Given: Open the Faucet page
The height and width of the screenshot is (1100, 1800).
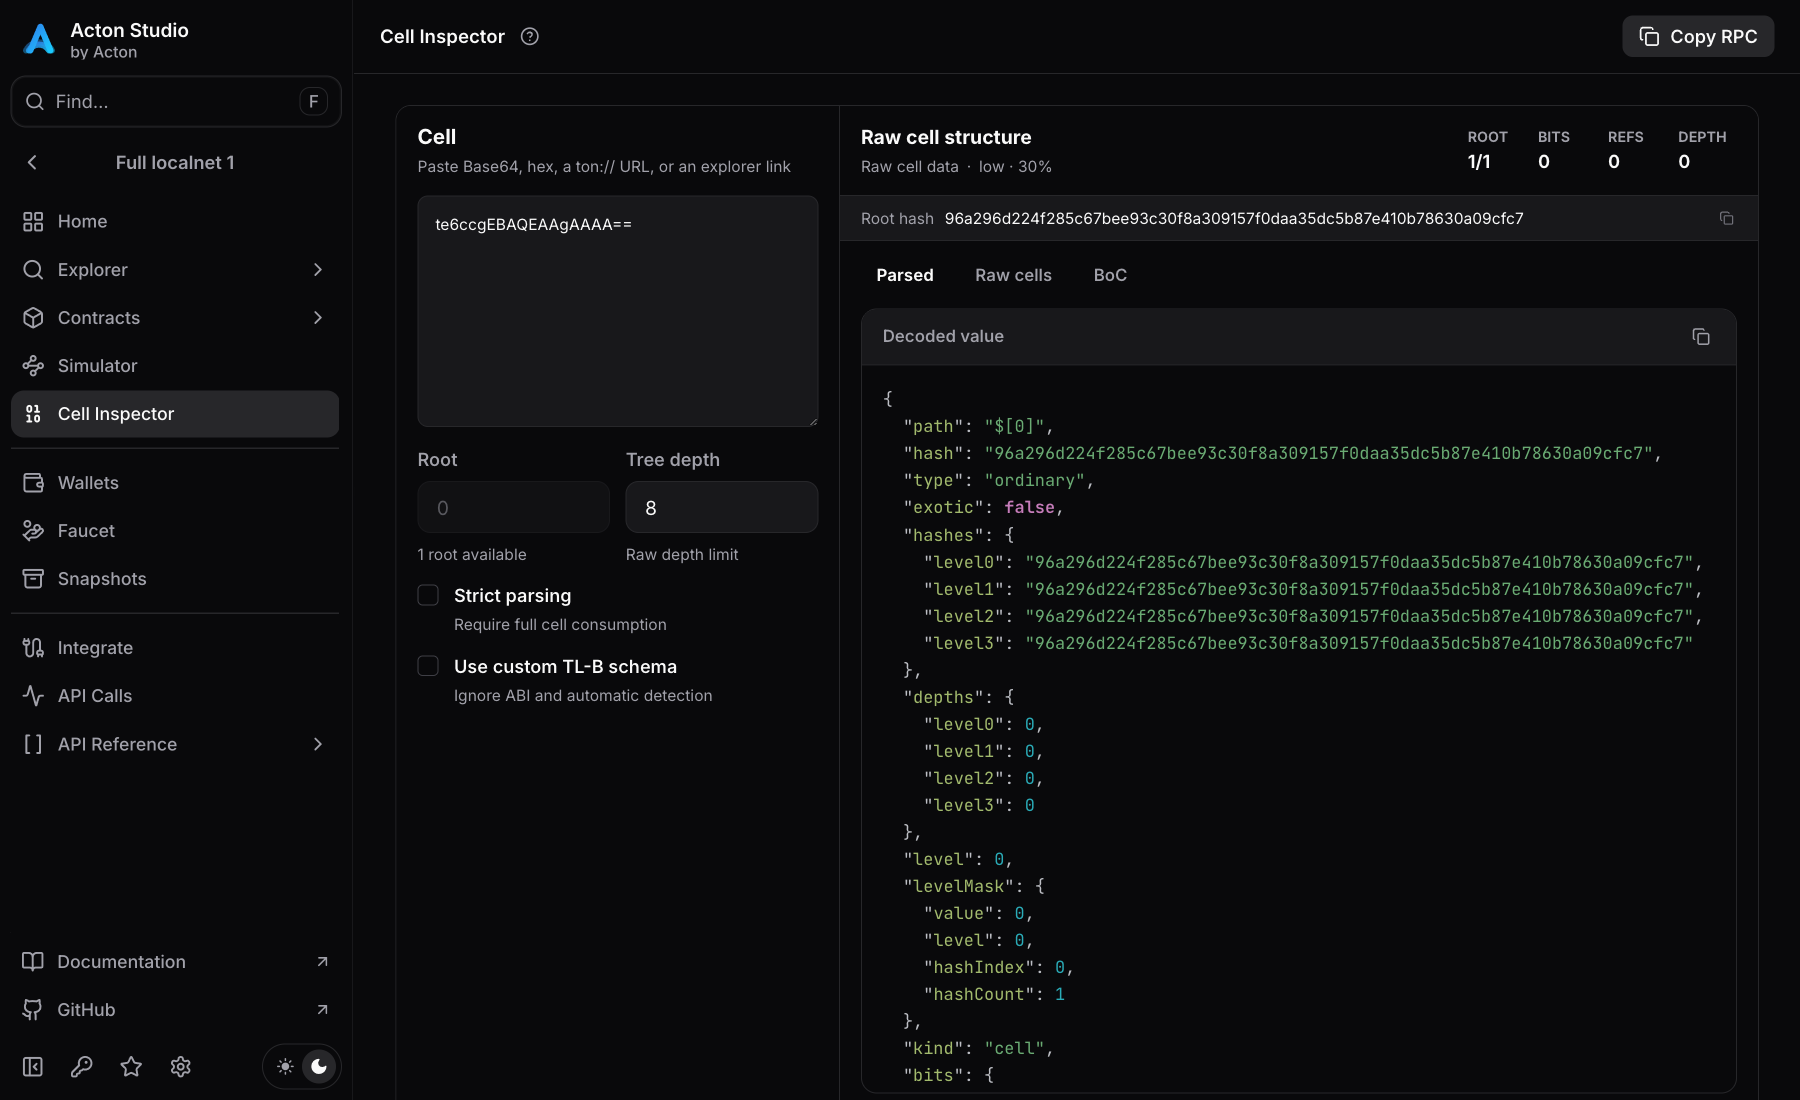Looking at the screenshot, I should click(175, 530).
